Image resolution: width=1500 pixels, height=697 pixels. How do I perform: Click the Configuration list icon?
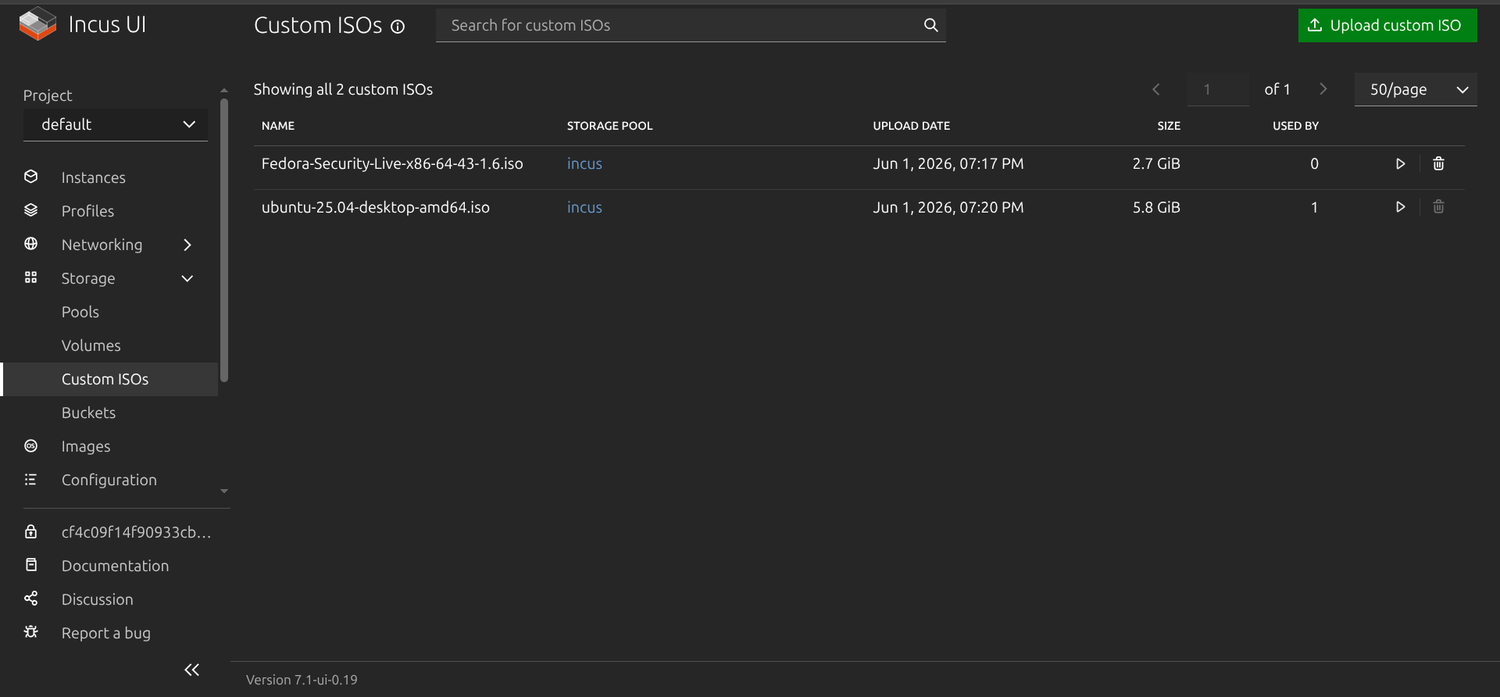point(31,480)
